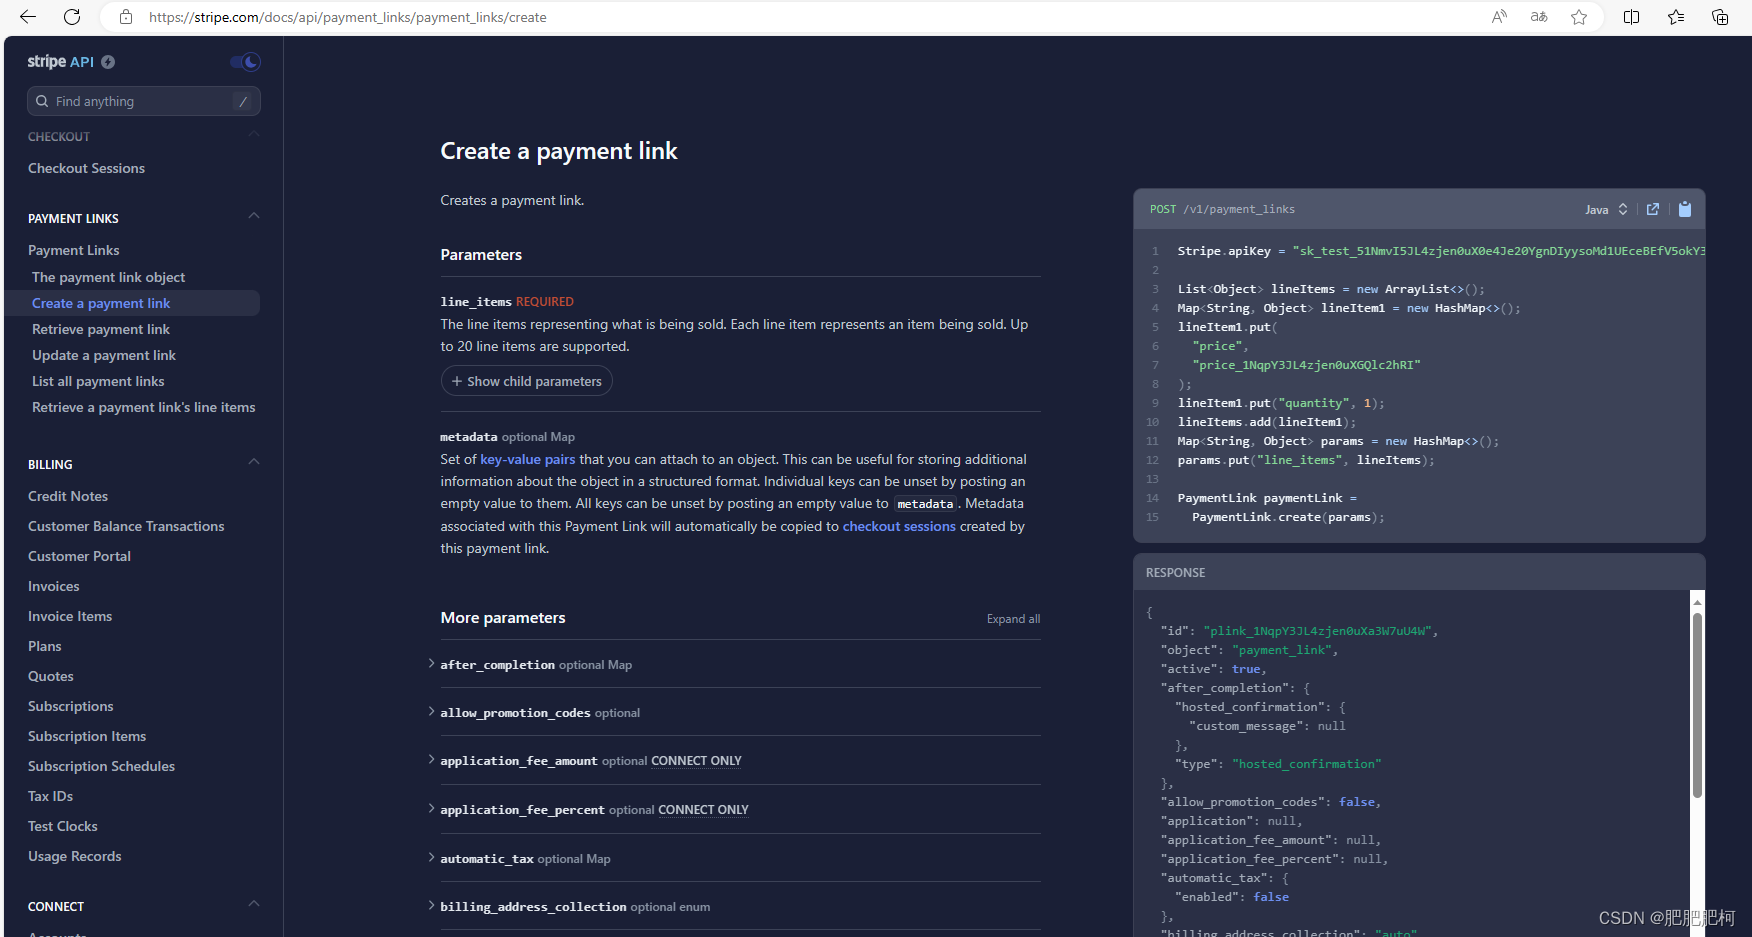1752x937 pixels.
Task: Open code example in external window
Action: click(x=1652, y=209)
